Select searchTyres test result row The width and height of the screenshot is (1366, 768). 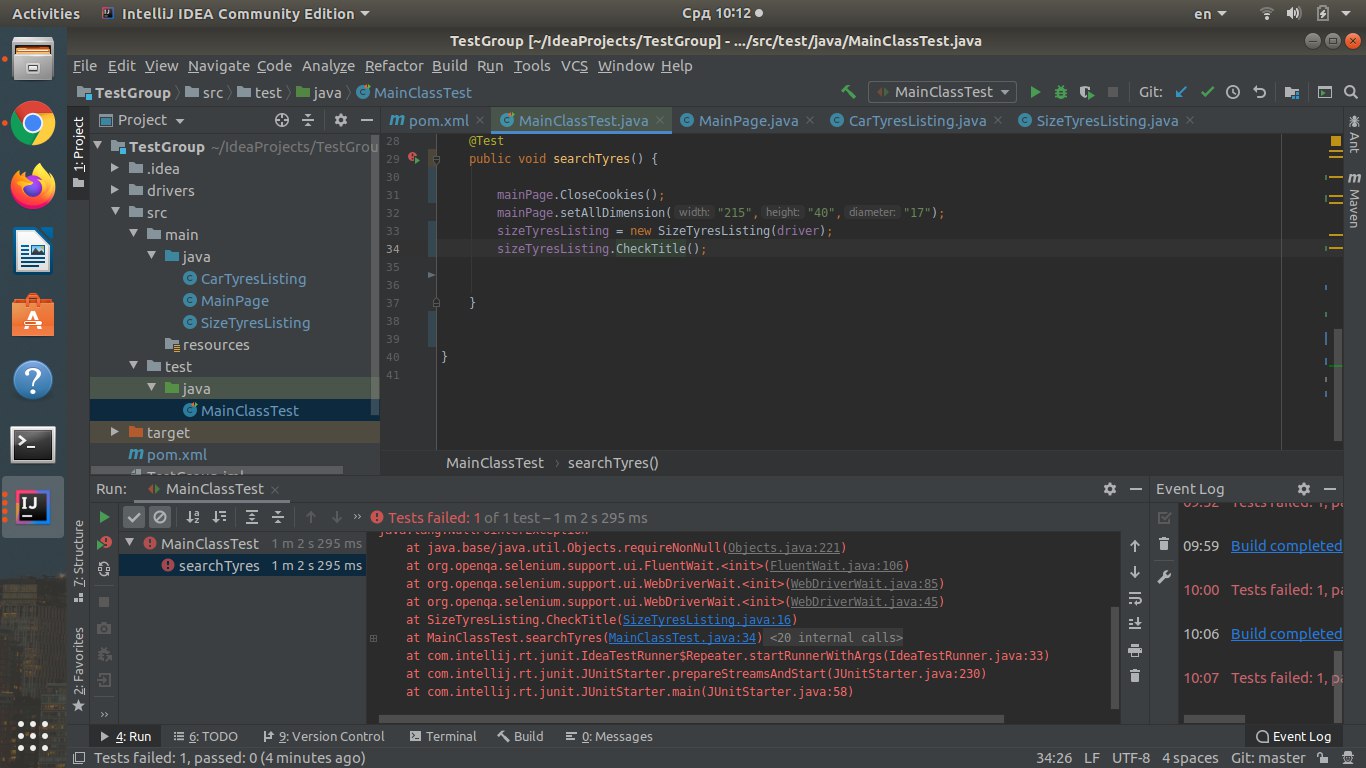click(243, 566)
